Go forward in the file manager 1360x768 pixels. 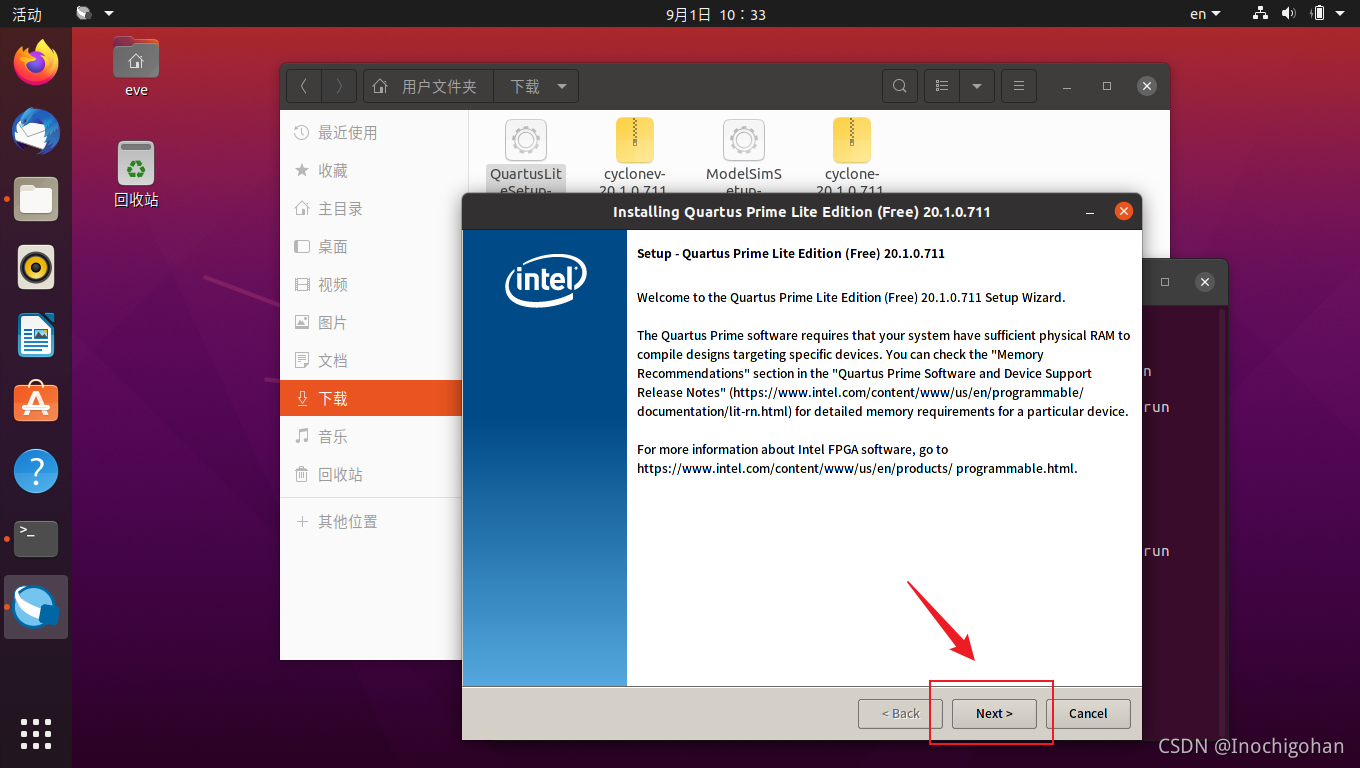tap(339, 87)
